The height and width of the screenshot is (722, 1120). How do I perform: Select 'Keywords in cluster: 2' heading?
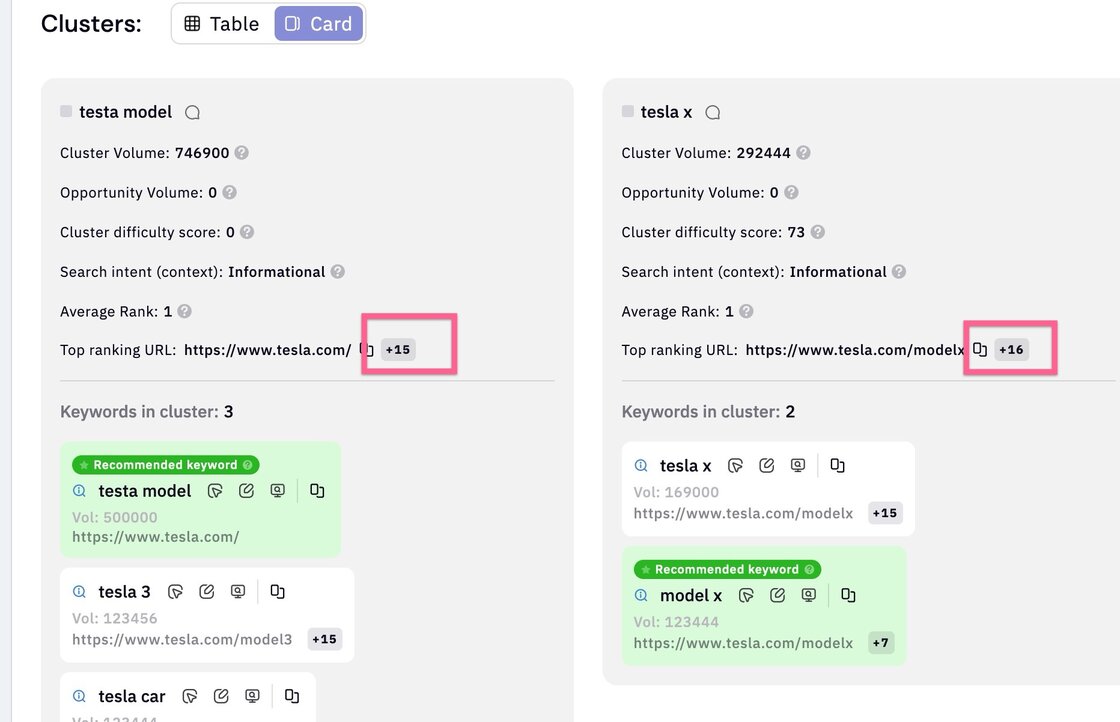click(x=708, y=412)
